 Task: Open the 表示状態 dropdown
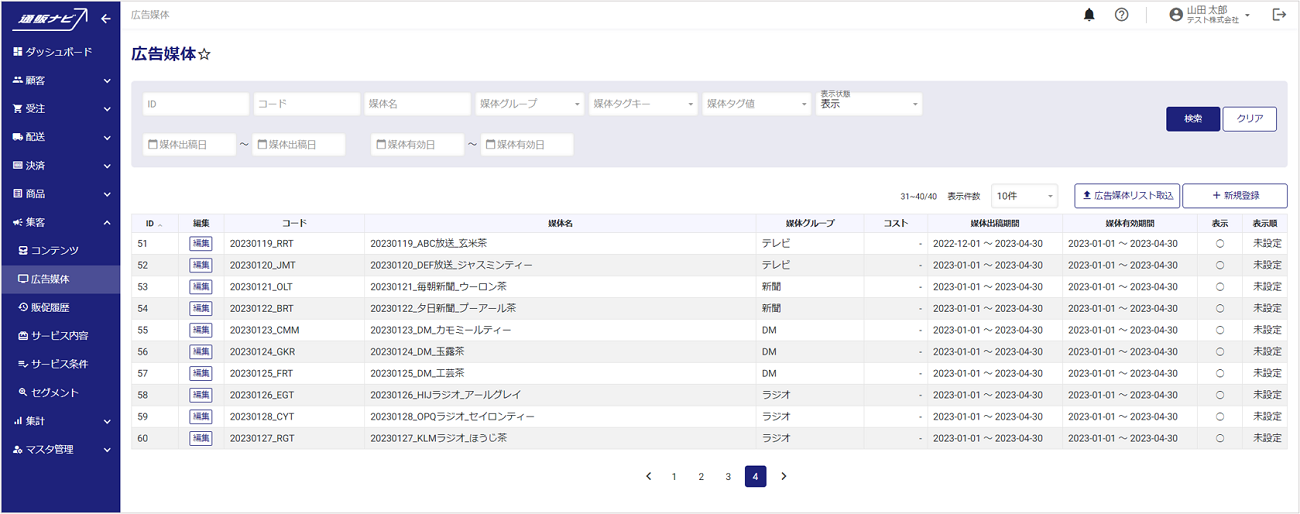(868, 104)
